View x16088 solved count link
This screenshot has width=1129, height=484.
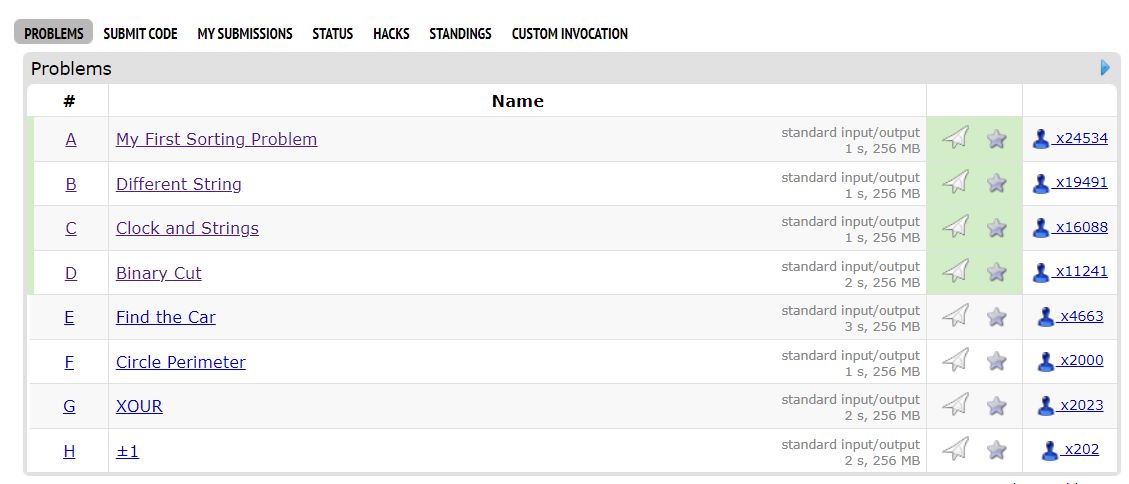[1081, 227]
